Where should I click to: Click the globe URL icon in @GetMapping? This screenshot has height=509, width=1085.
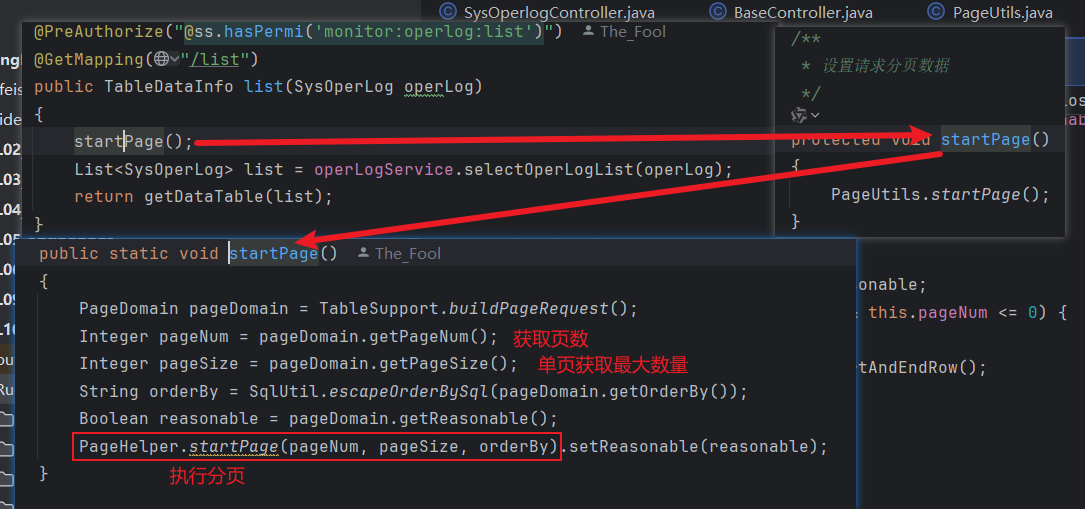(161, 59)
